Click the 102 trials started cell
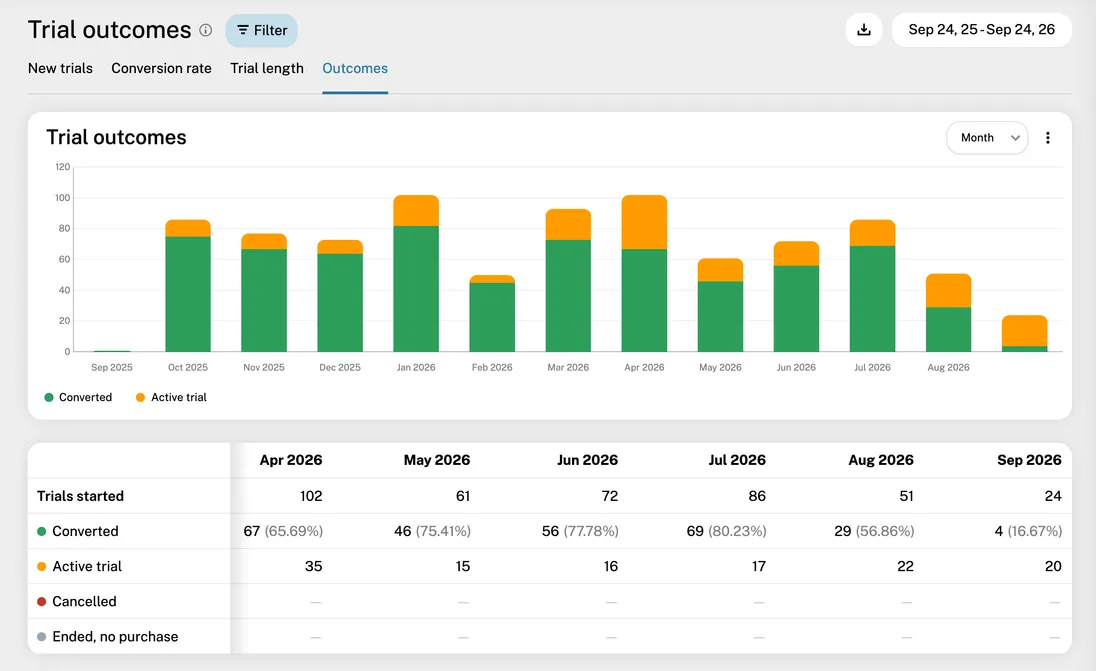1096x671 pixels. (x=311, y=496)
